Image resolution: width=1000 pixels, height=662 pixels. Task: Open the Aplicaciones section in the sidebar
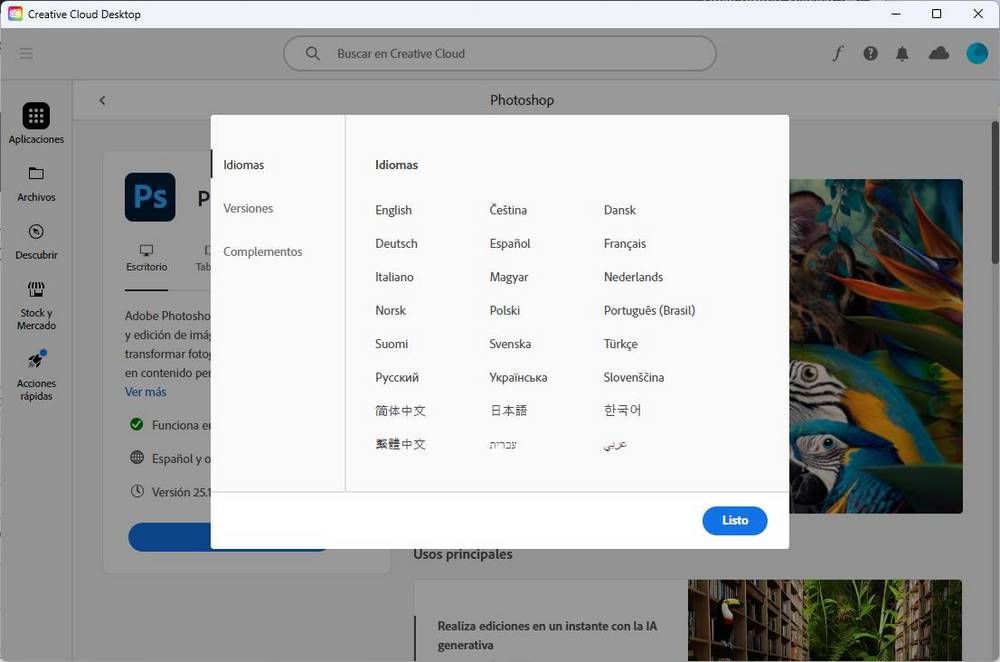point(36,122)
